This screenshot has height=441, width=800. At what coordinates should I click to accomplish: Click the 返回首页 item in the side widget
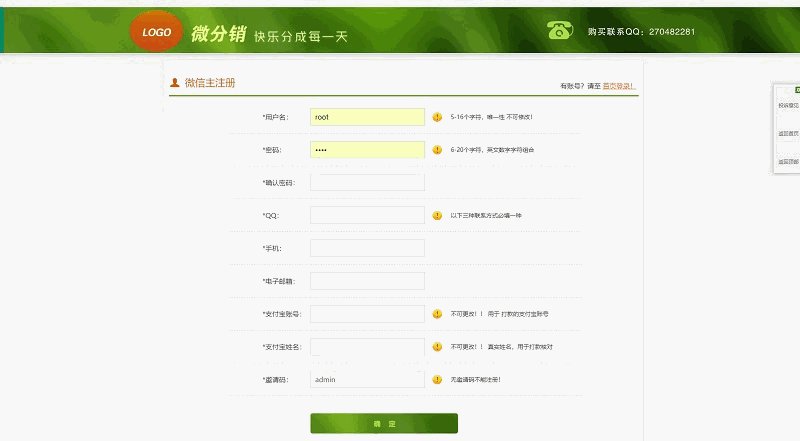789,133
